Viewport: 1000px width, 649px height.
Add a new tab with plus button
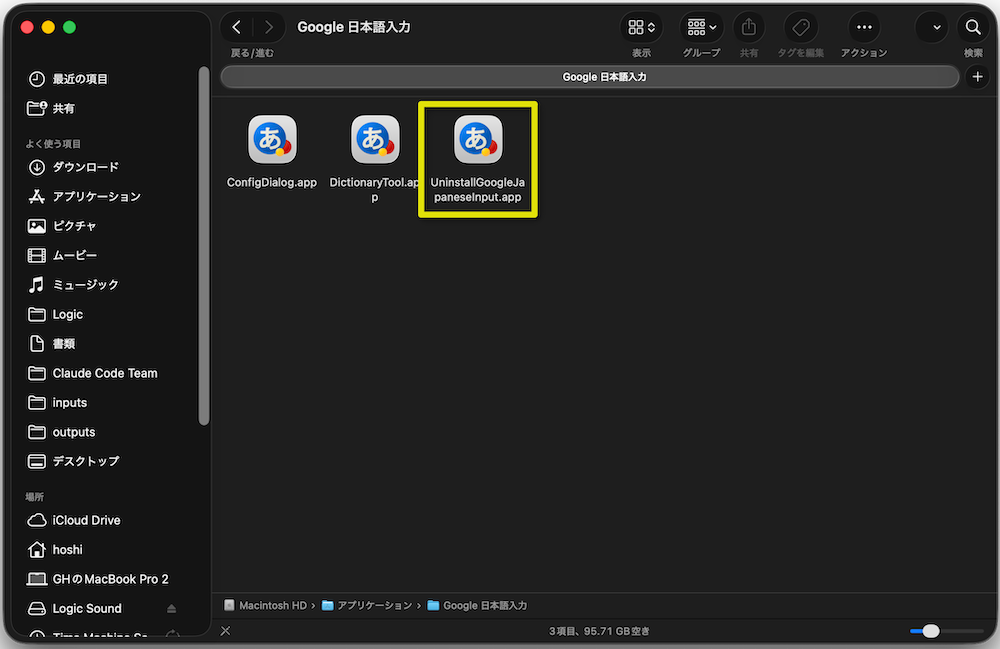click(x=977, y=77)
